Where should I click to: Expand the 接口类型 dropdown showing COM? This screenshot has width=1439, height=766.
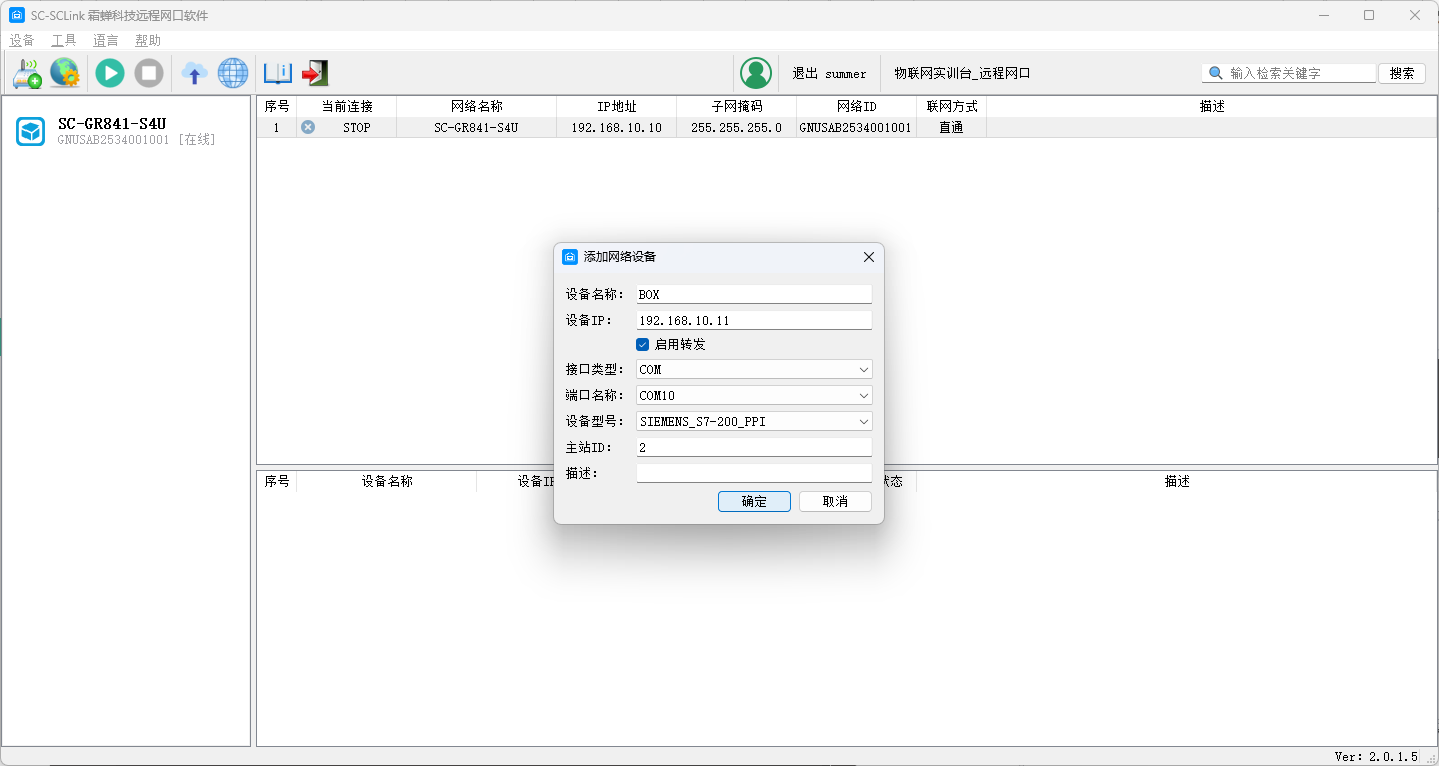[754, 370]
